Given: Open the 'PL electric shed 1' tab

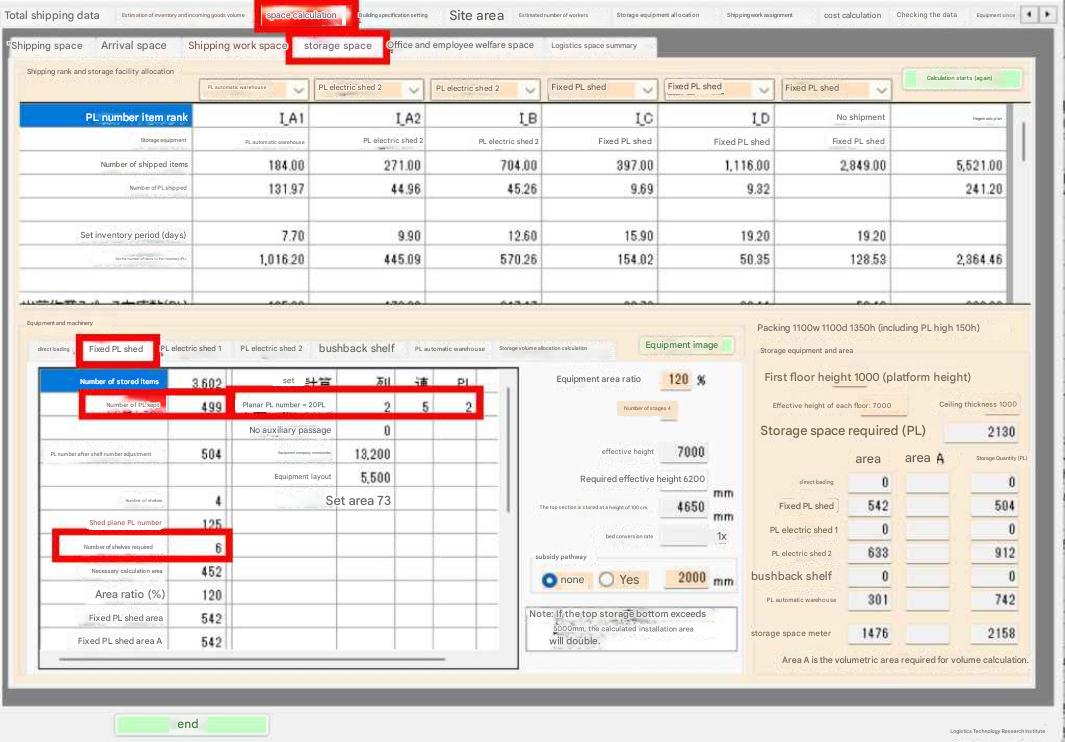Looking at the screenshot, I should (x=191, y=348).
